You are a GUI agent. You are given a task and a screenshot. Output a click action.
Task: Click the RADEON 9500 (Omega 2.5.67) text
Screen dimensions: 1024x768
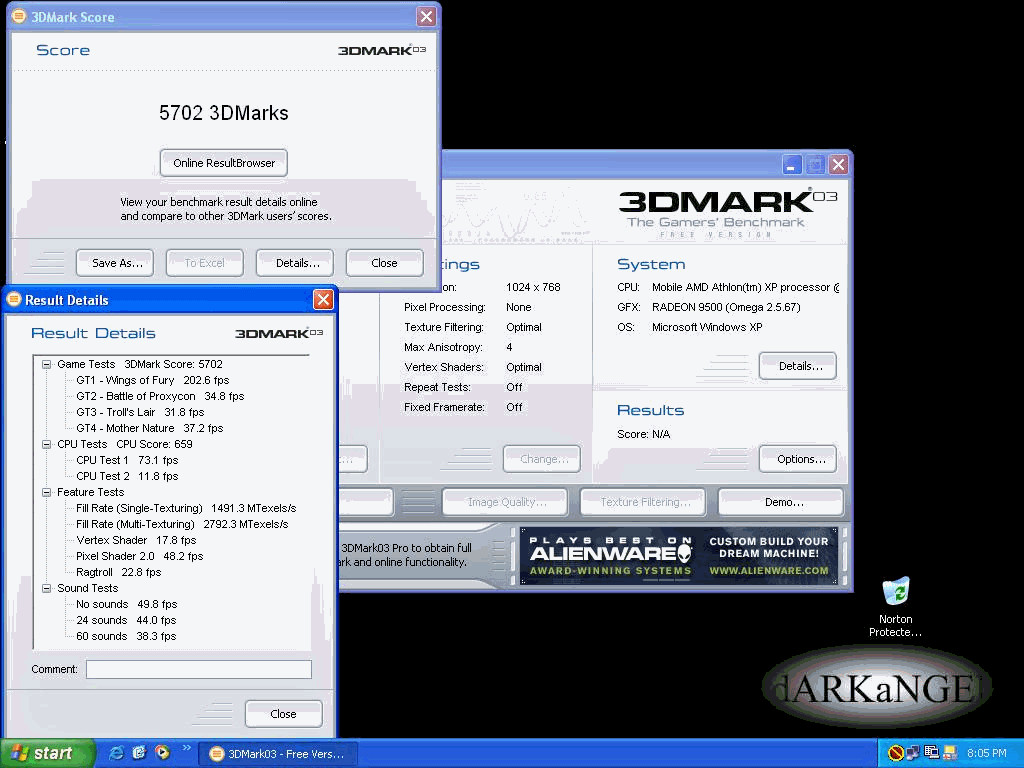(x=726, y=308)
